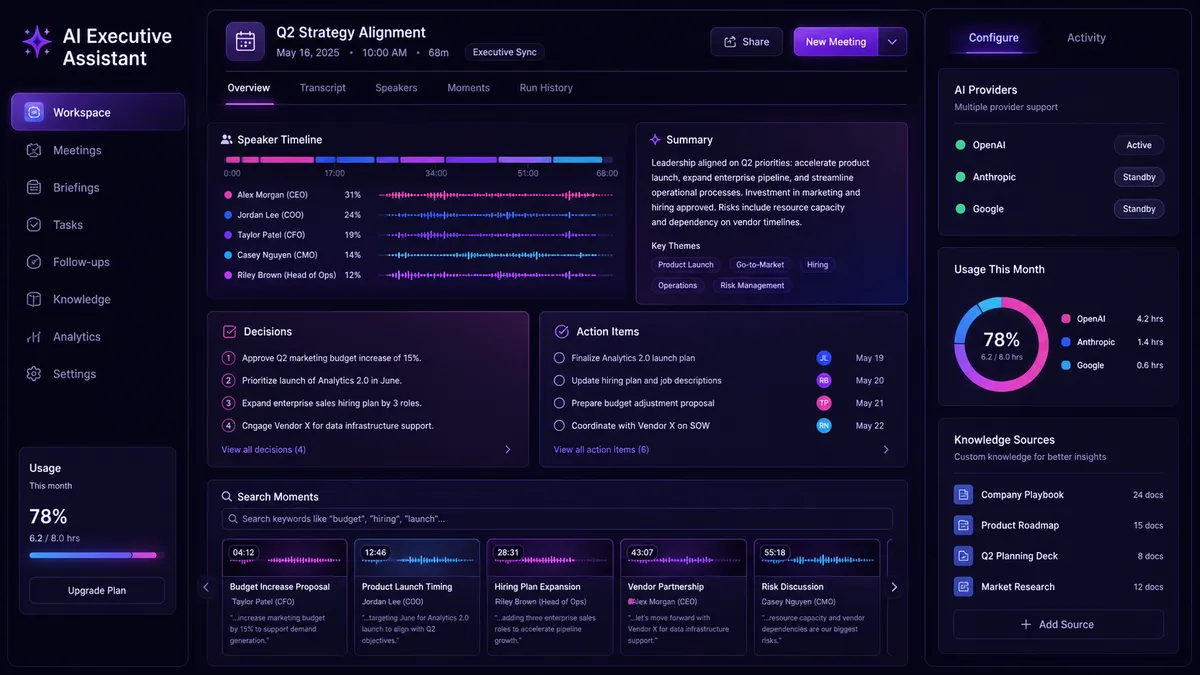
Task: Switch to the Run History tab
Action: tap(546, 88)
